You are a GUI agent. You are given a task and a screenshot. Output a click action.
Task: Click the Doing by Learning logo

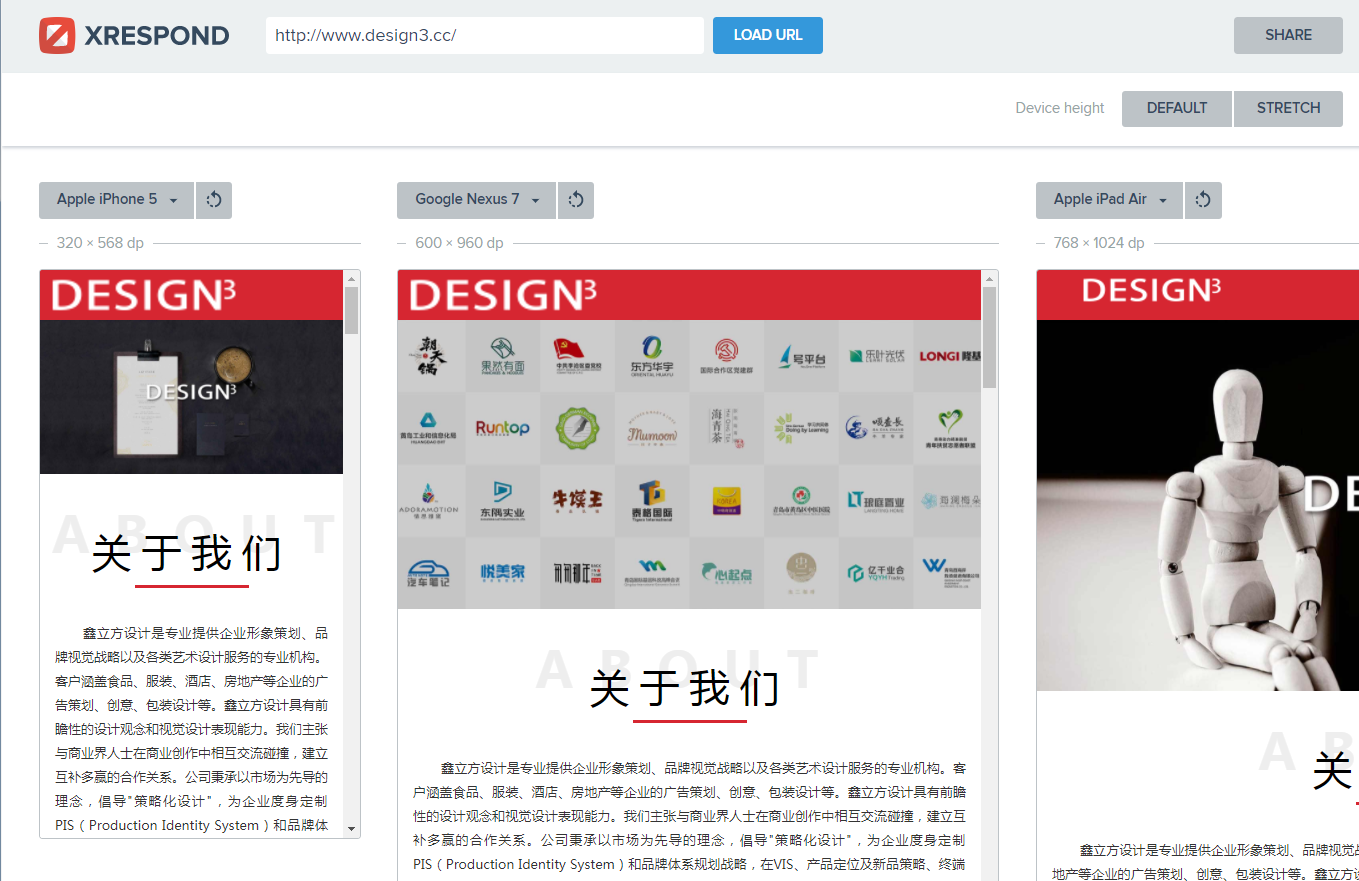(x=801, y=428)
